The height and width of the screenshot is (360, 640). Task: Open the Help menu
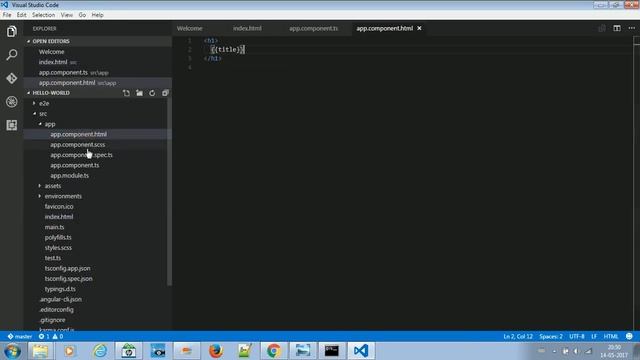tap(97, 15)
